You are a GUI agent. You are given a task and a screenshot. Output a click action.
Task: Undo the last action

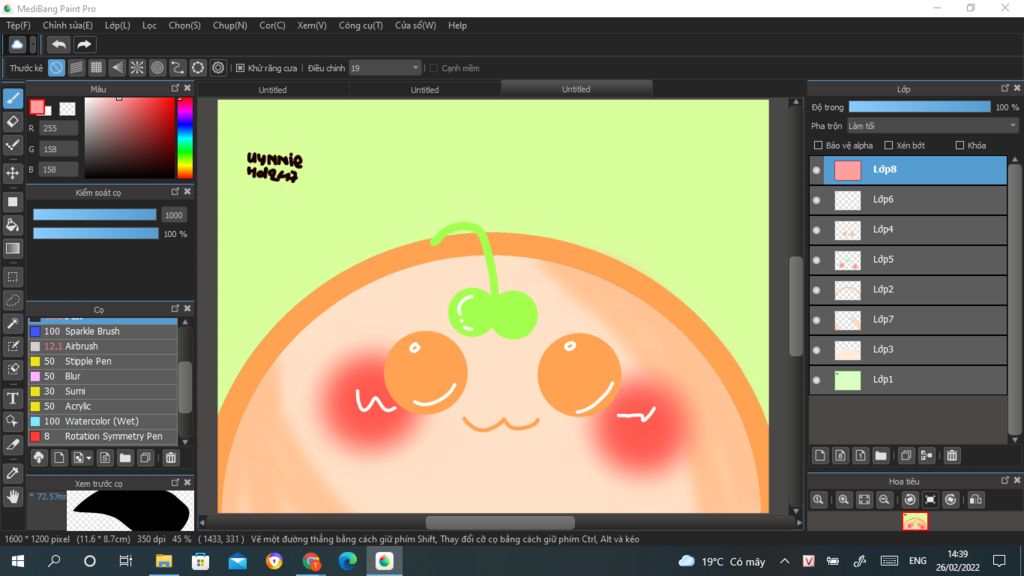click(x=58, y=44)
